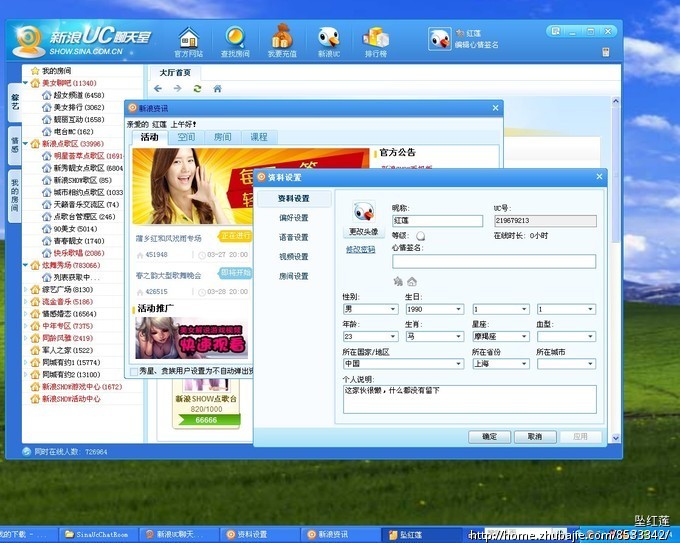This screenshot has height=543, width=680.
Task: Expand the 情感婚恋 tree node arrow
Action: [x=26, y=314]
